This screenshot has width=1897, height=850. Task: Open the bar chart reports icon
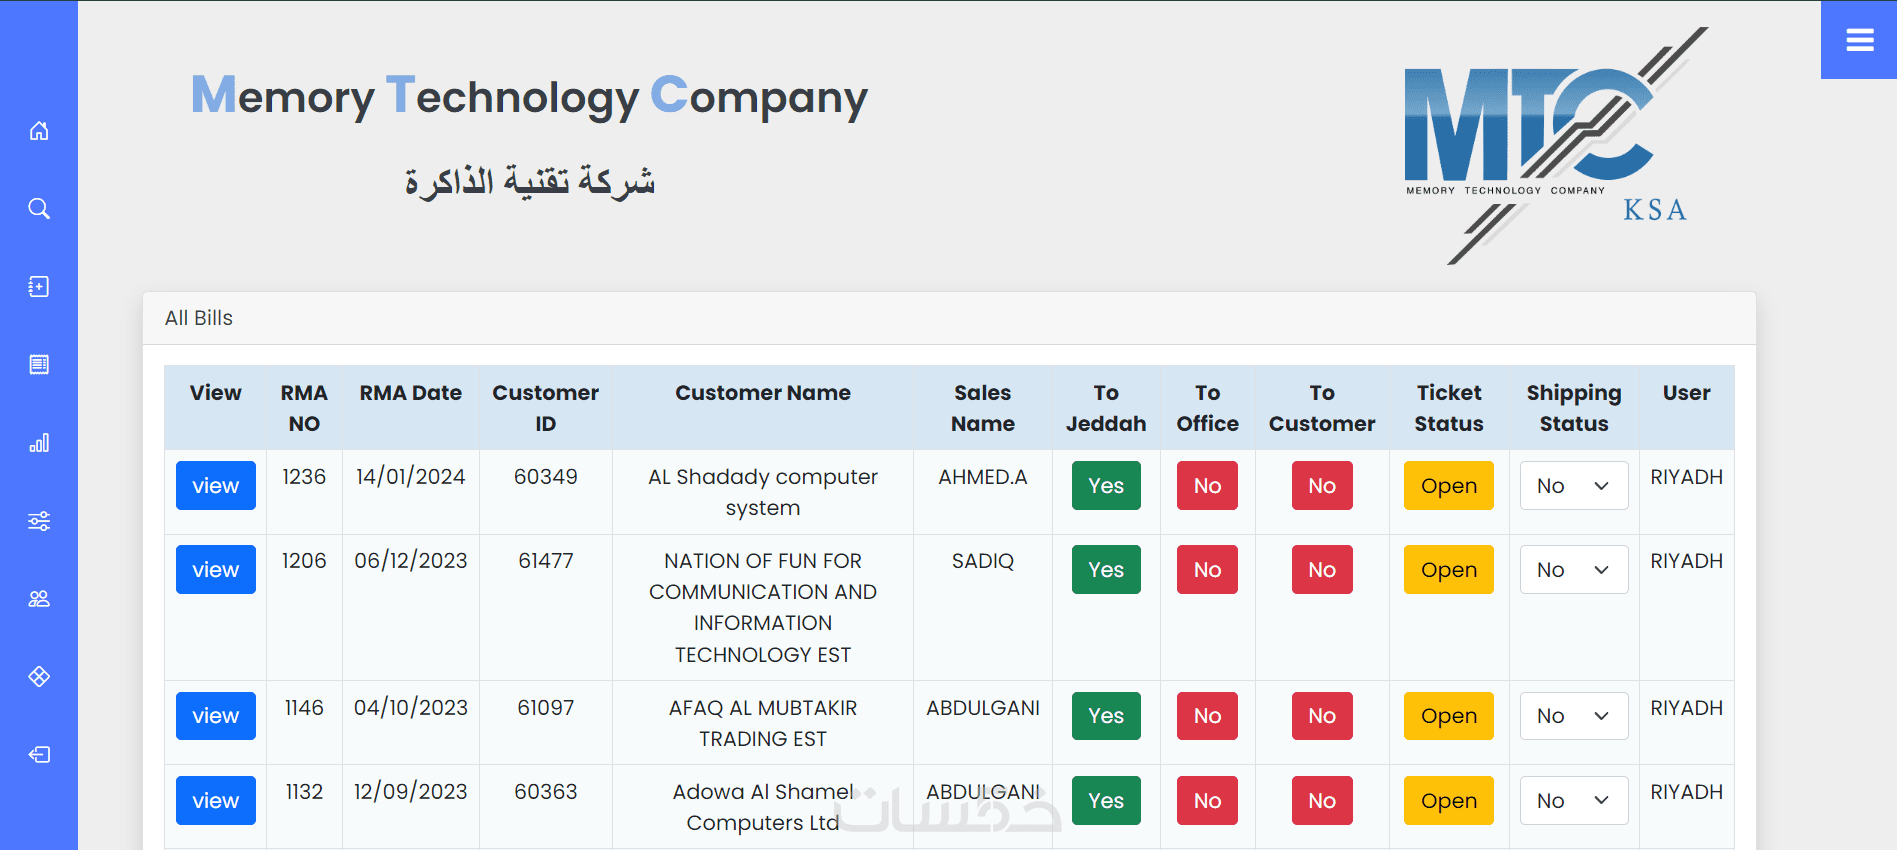point(39,443)
